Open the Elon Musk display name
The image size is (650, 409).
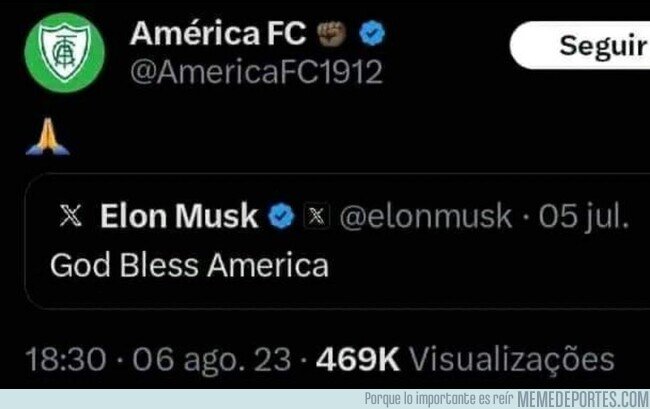click(179, 215)
